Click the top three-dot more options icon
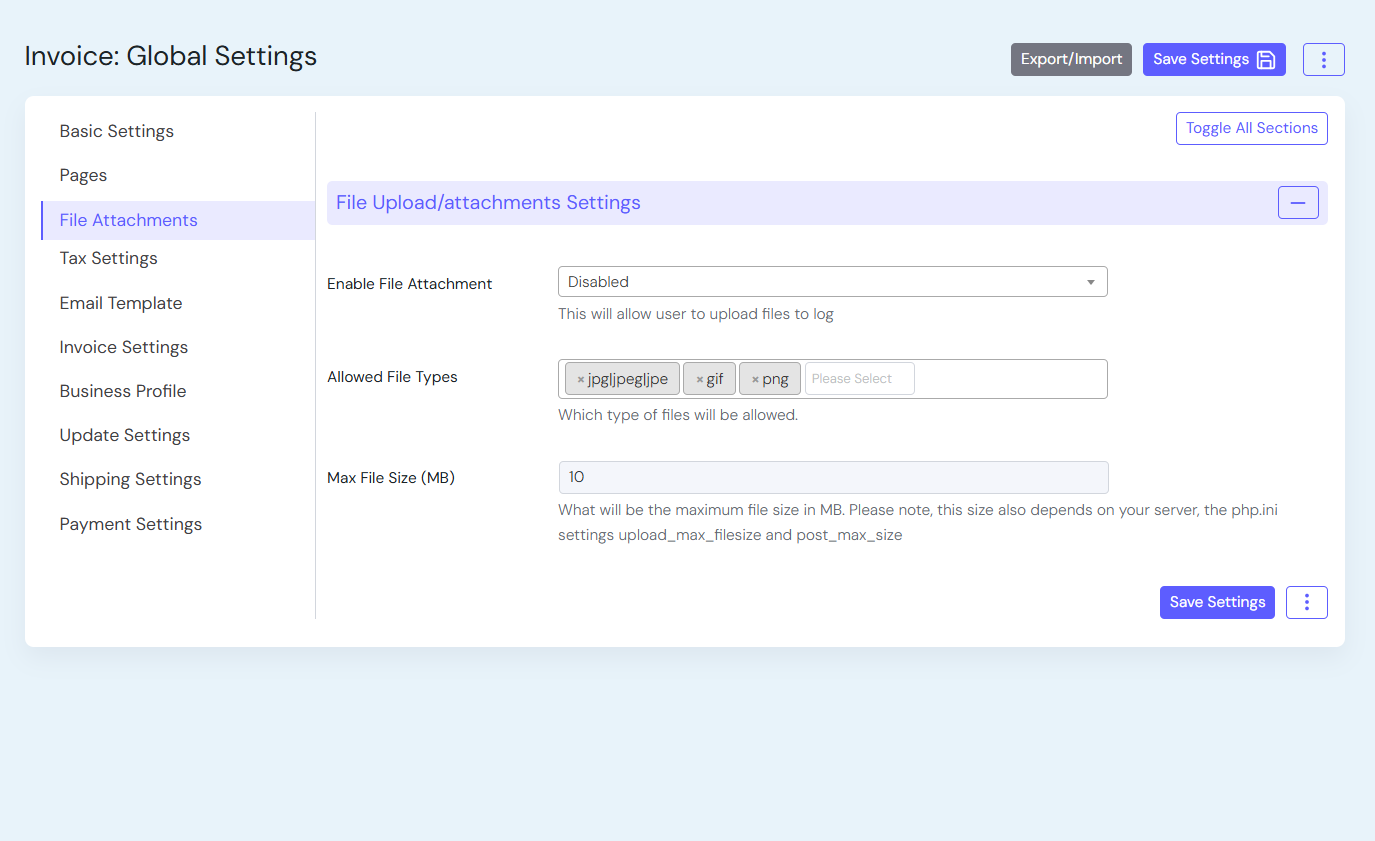Viewport: 1375px width, 841px height. point(1323,59)
